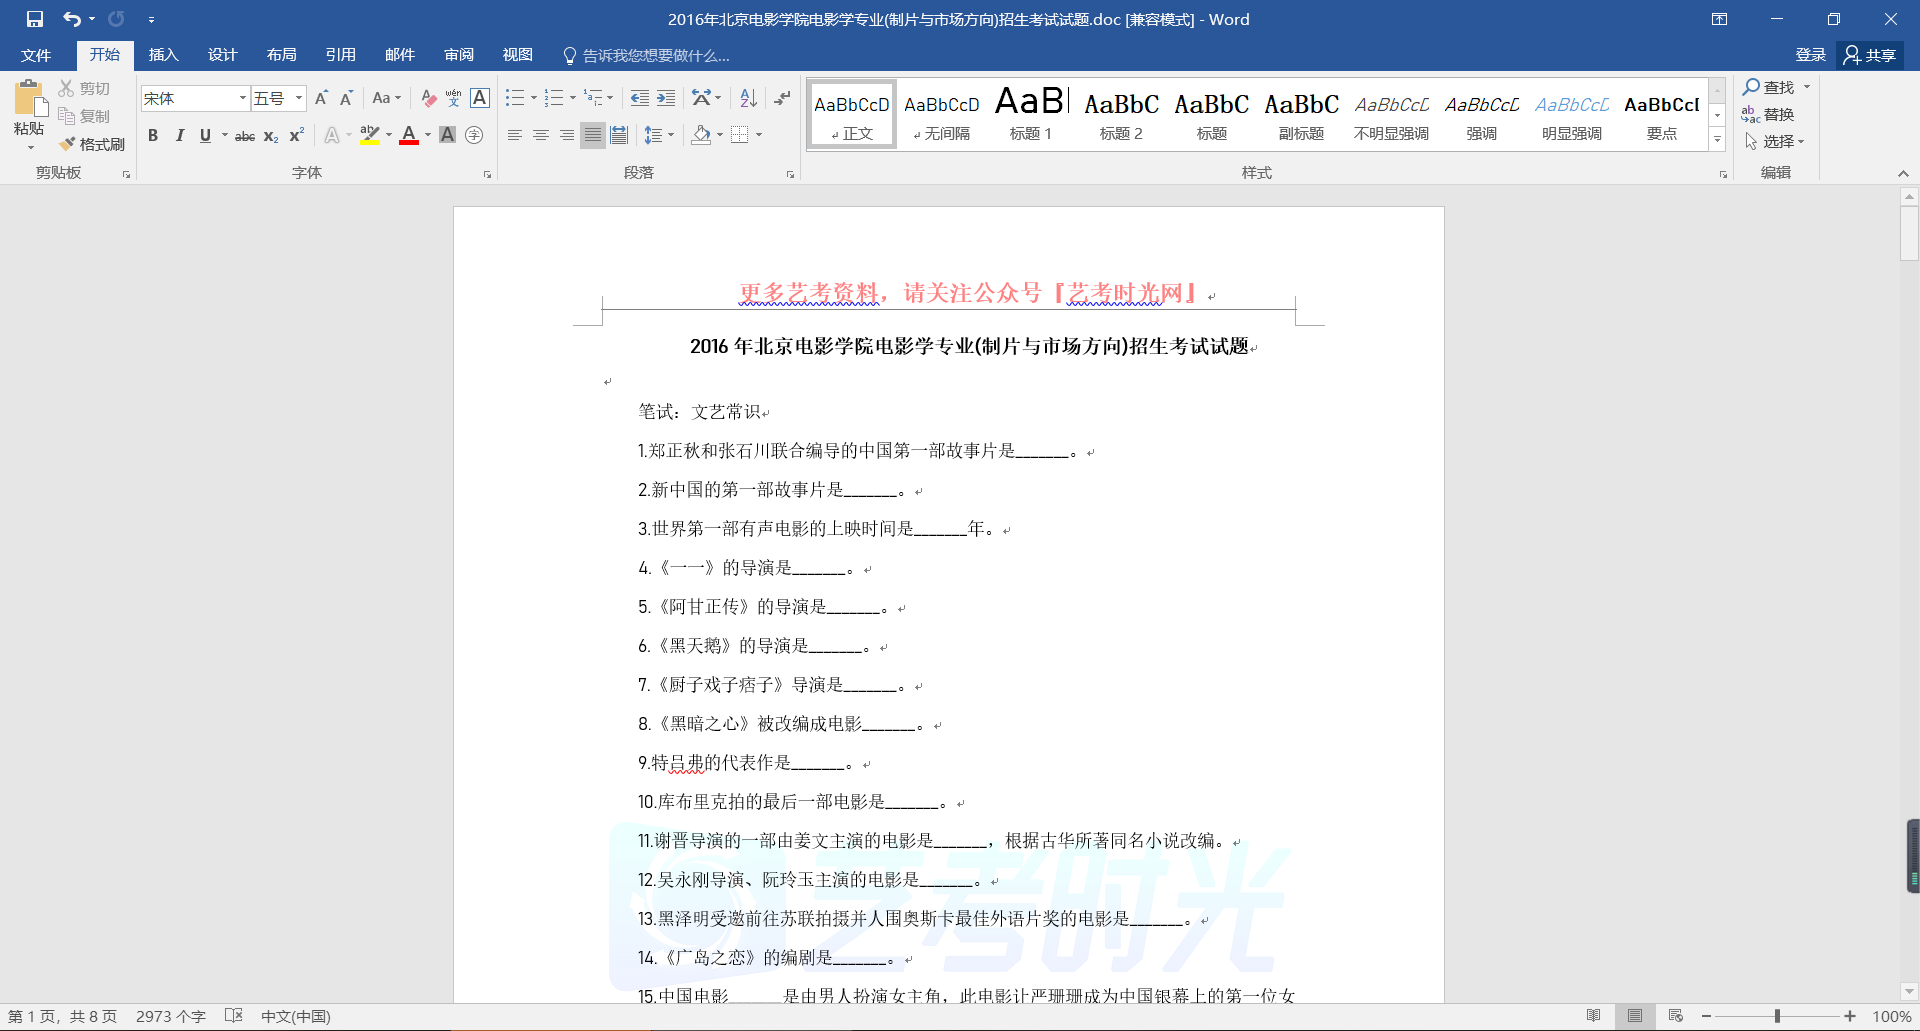Toggle show paragraph marks button
The height and width of the screenshot is (1031, 1920).
point(782,98)
